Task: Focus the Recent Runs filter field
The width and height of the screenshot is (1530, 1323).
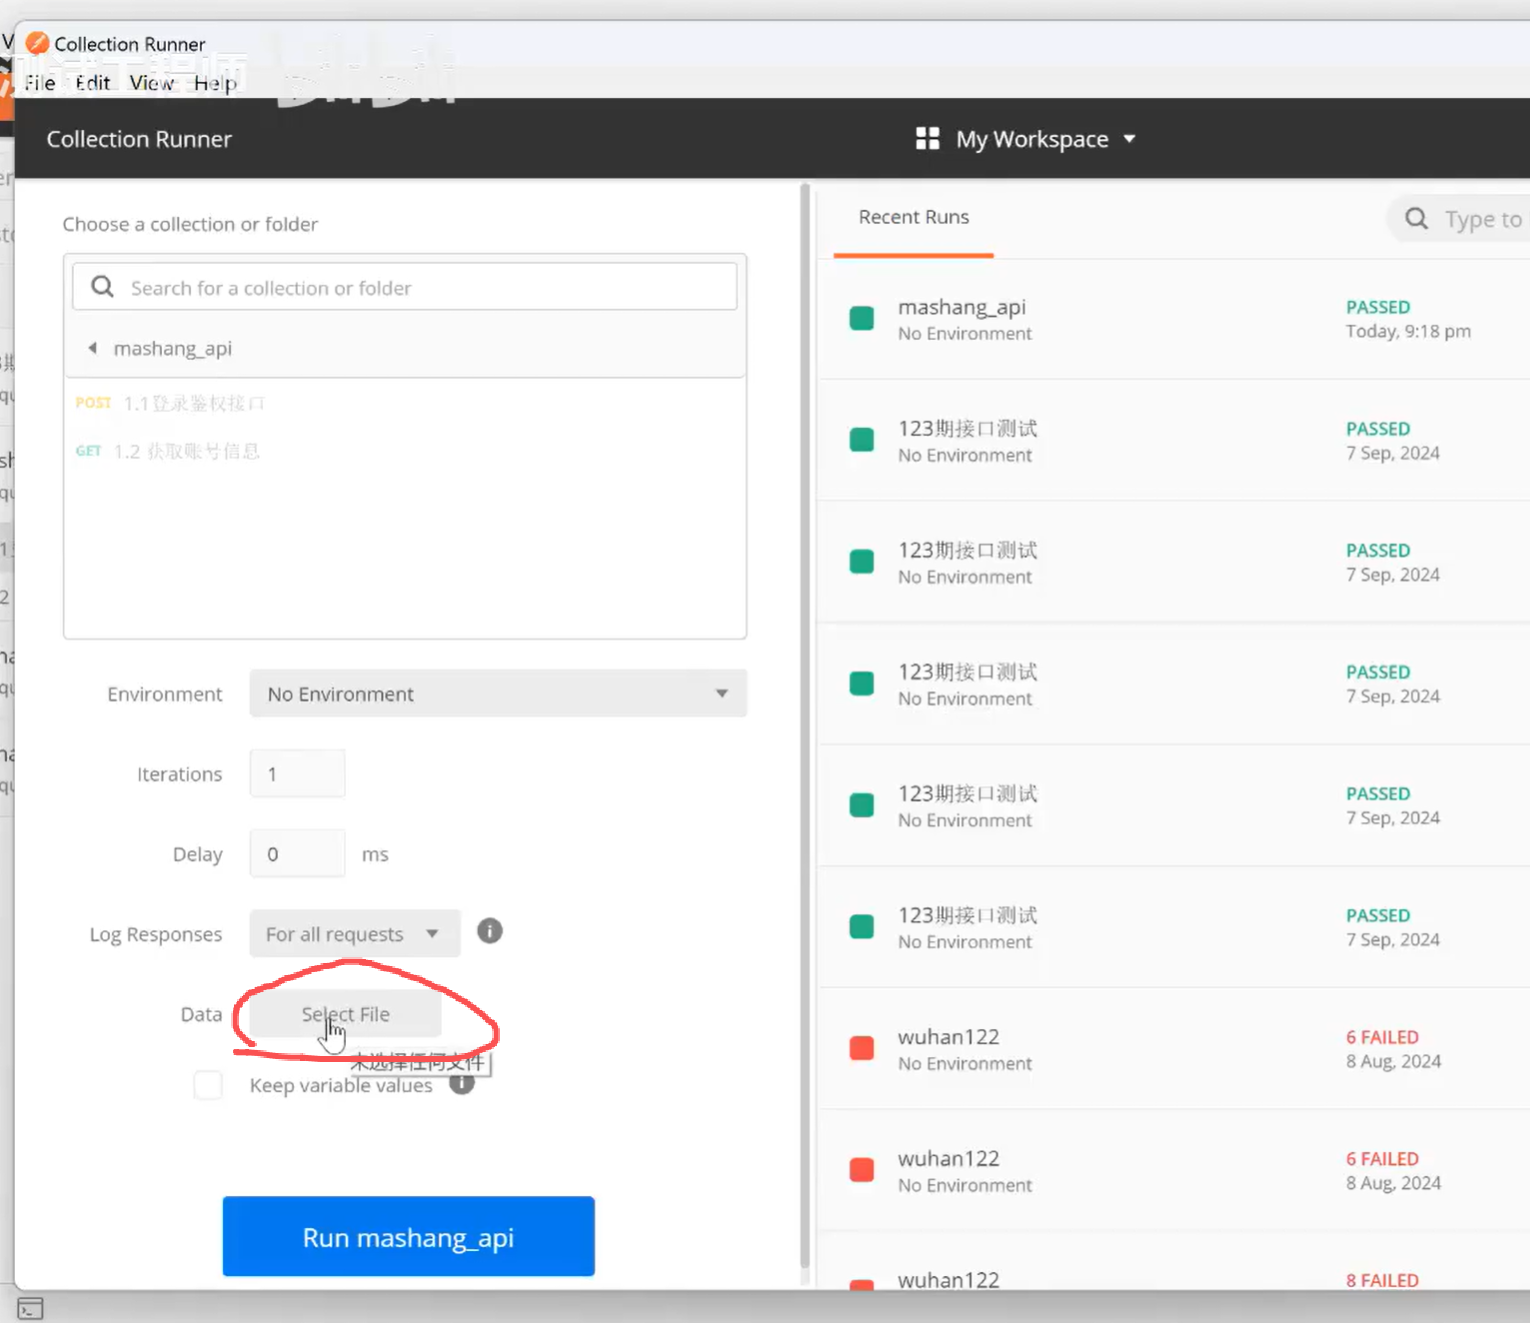Action: coord(1460,218)
